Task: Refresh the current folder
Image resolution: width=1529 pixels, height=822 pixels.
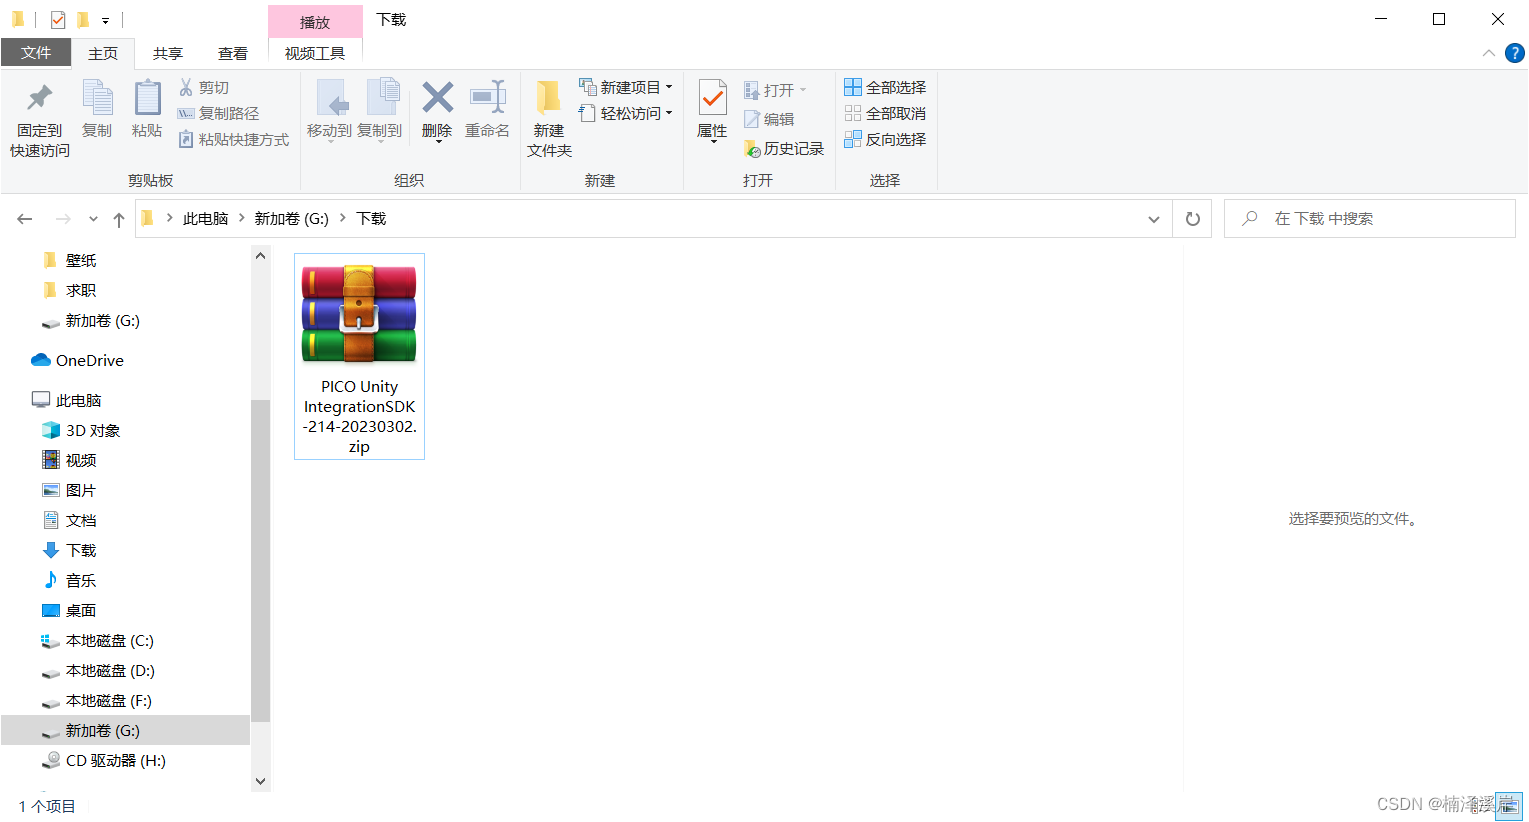Action: point(1192,219)
